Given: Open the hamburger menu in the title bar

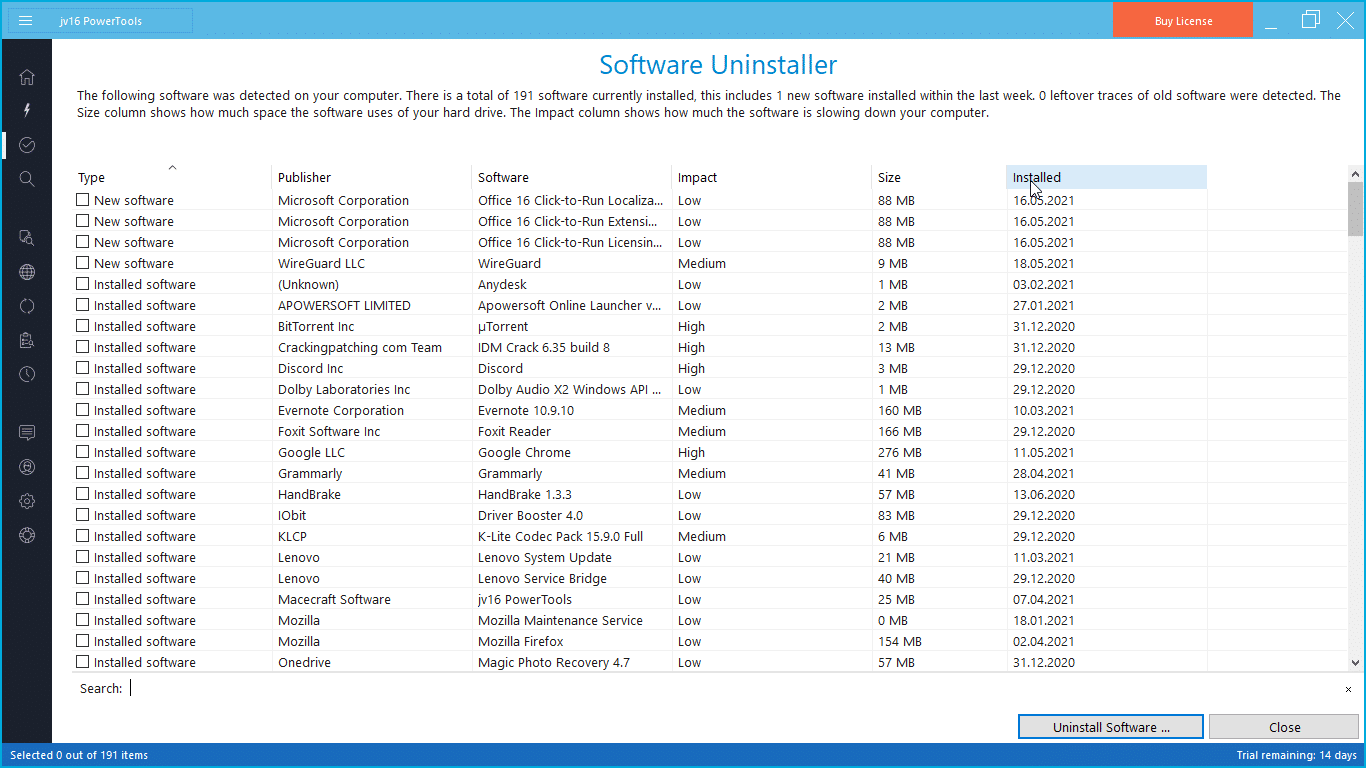Looking at the screenshot, I should point(26,21).
